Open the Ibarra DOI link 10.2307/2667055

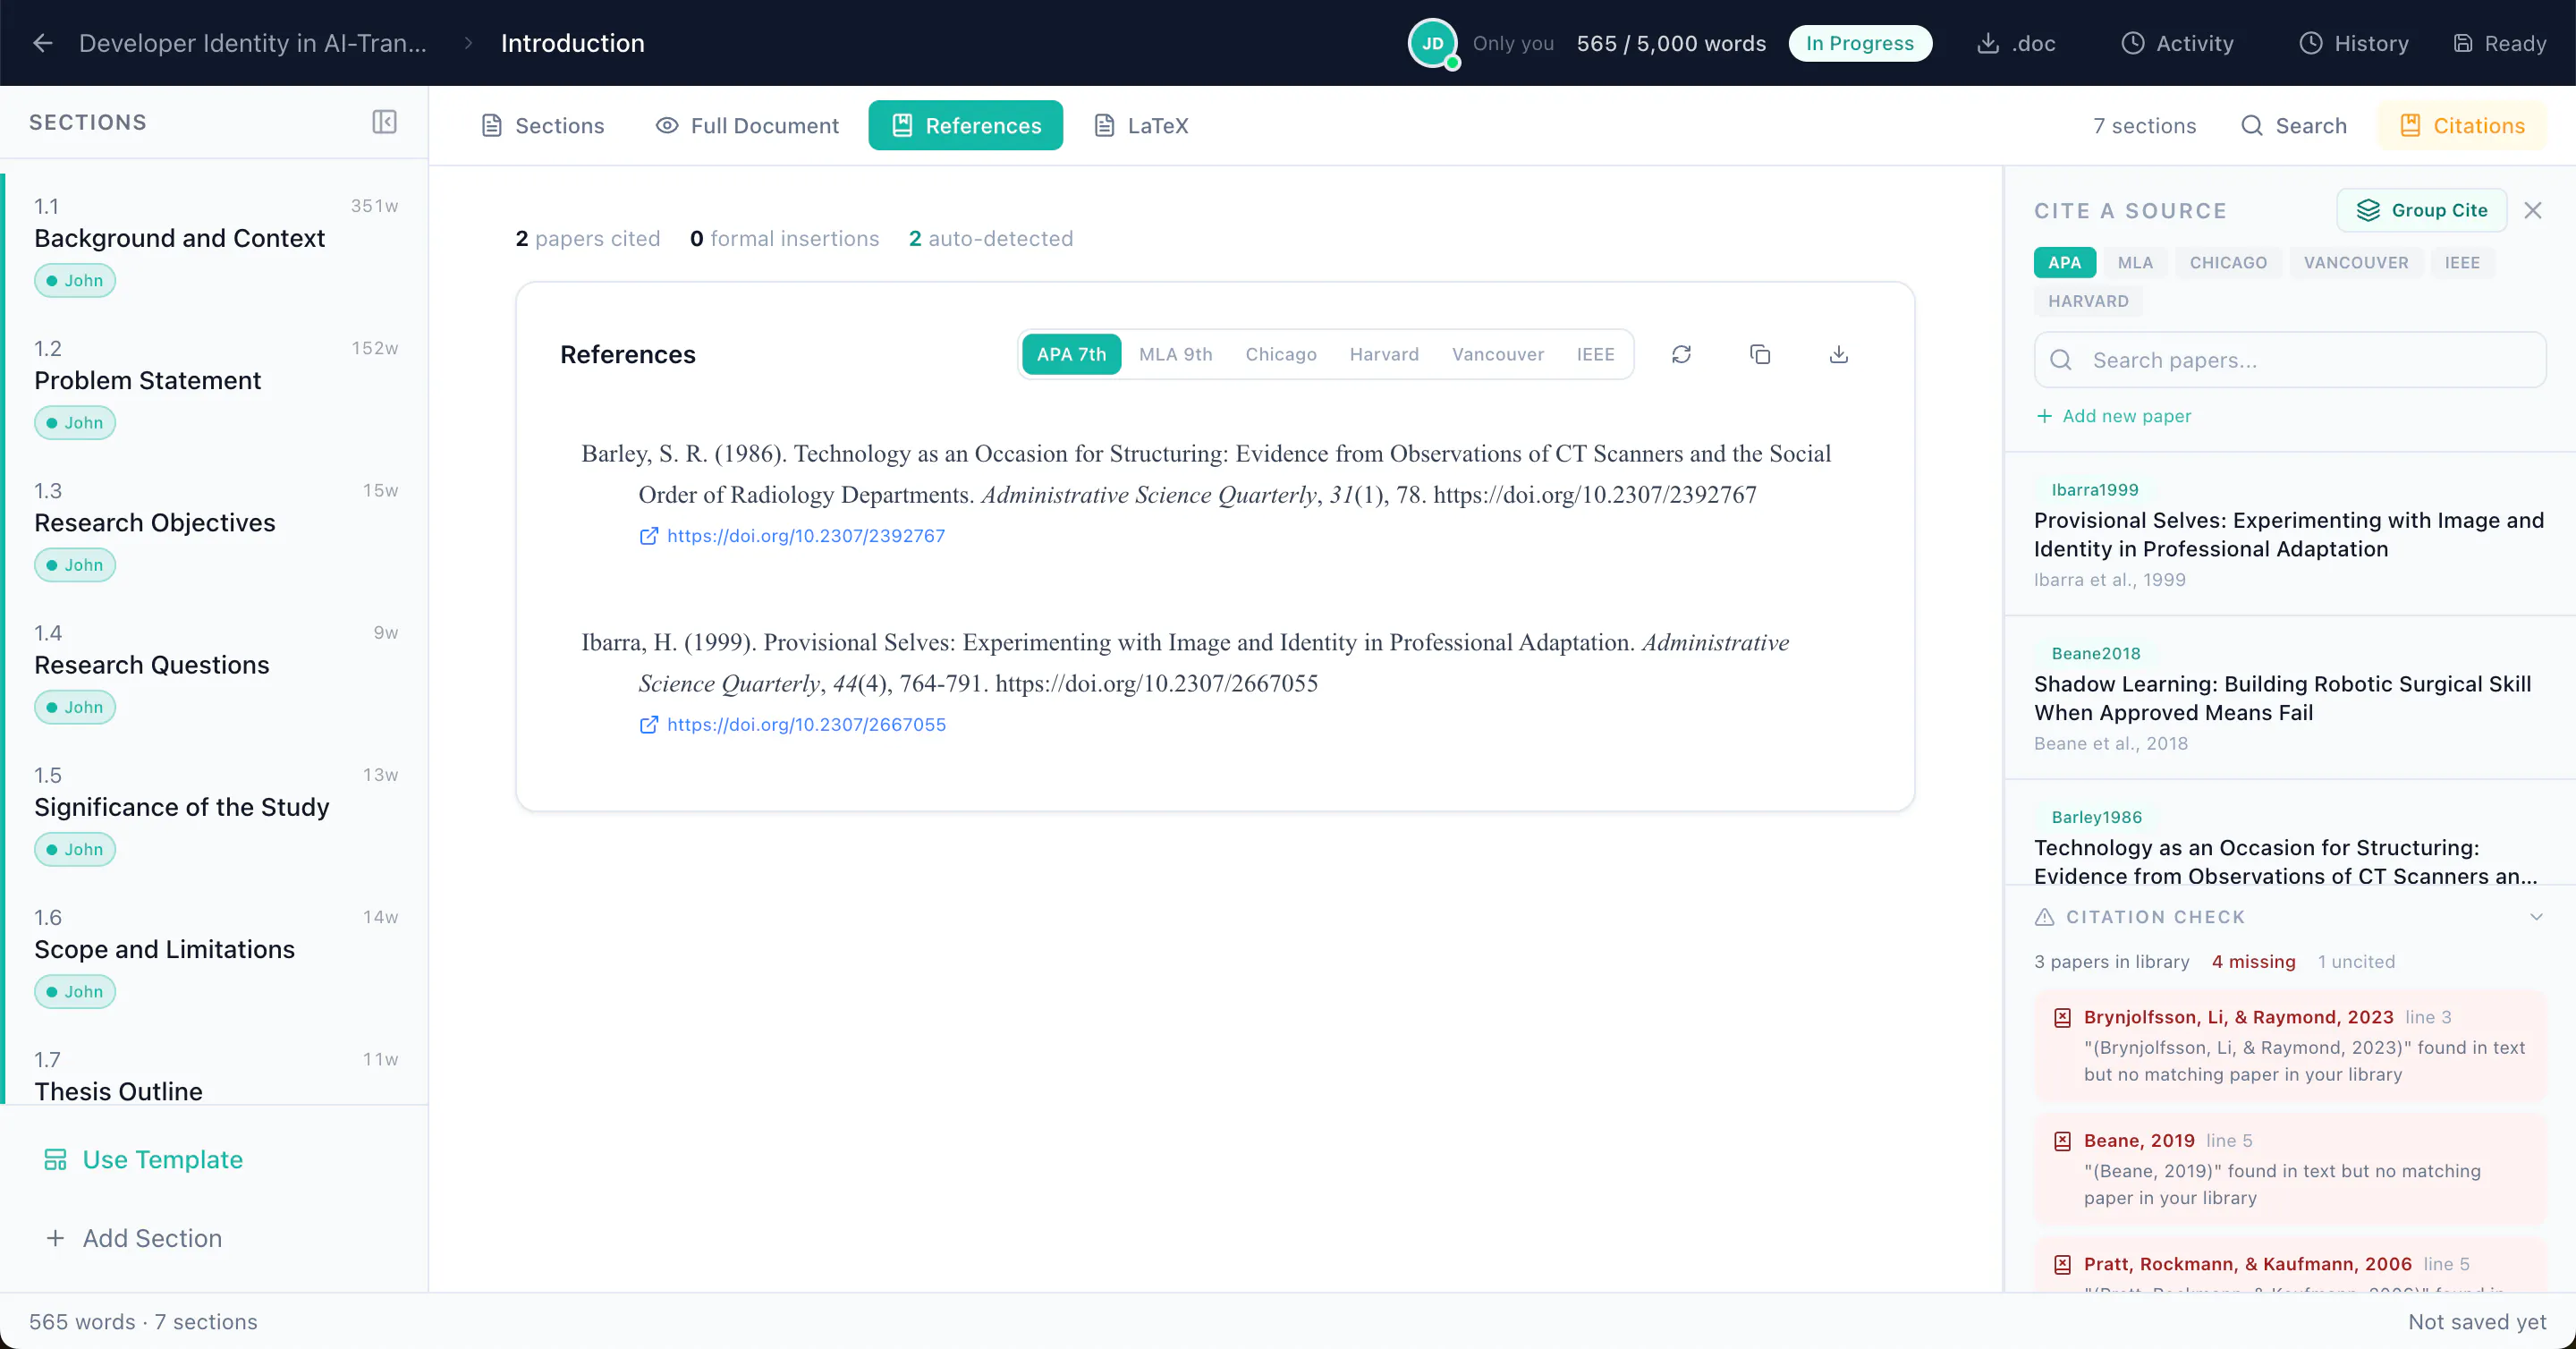(806, 725)
